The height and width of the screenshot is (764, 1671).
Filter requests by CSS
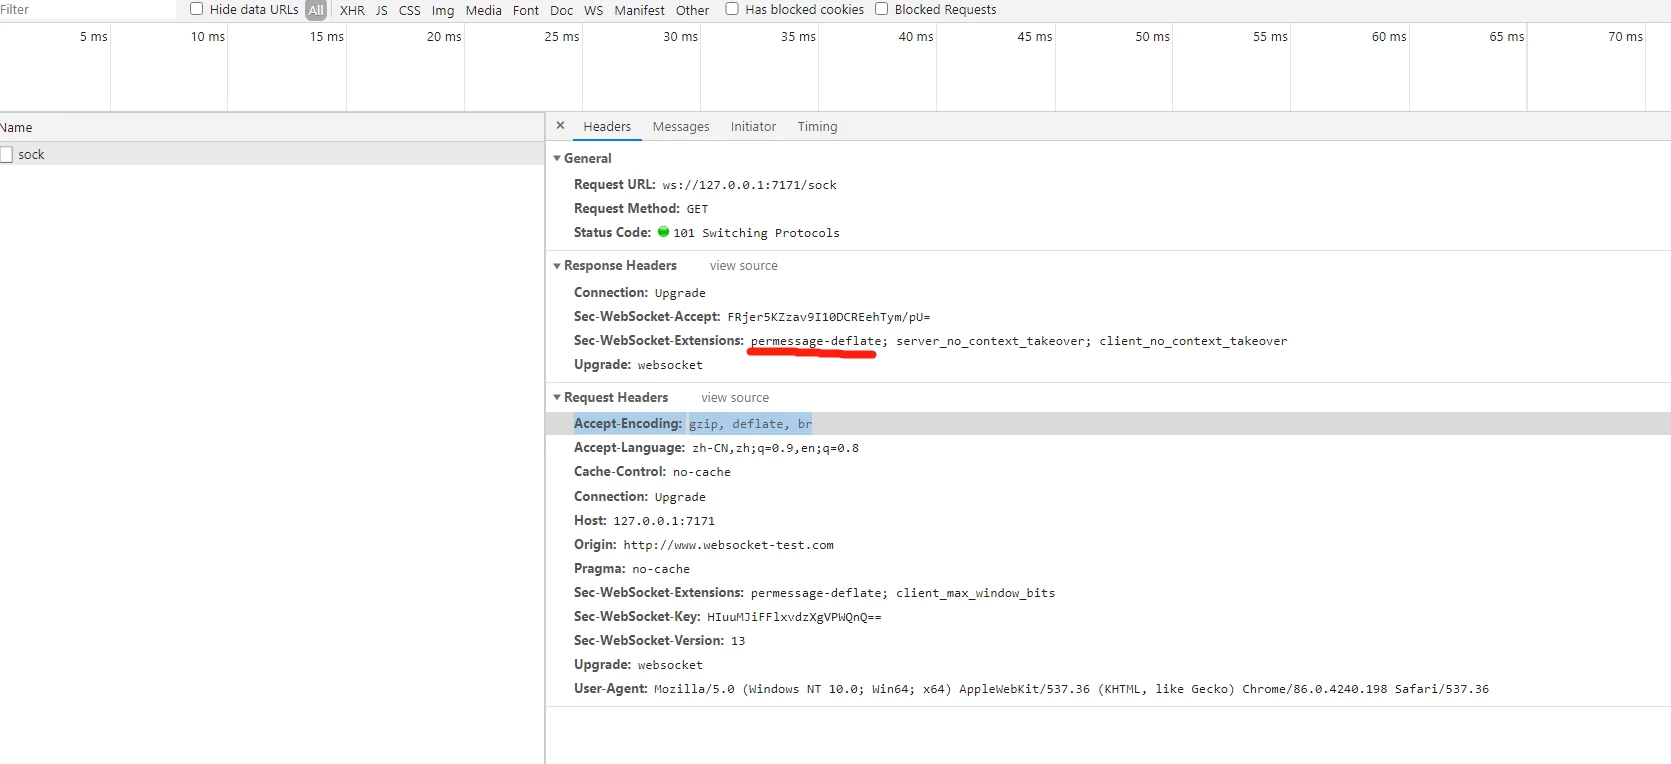(x=410, y=10)
